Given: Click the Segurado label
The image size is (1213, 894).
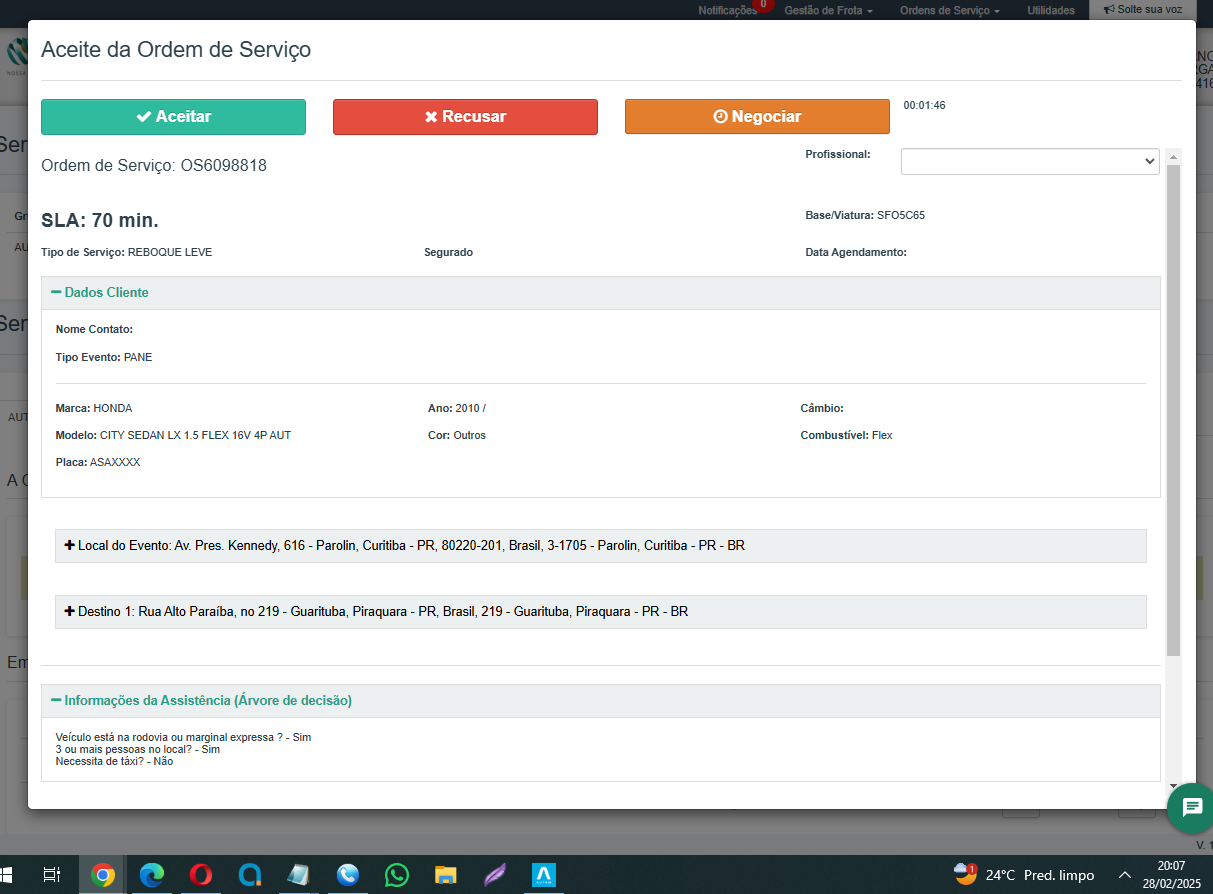Looking at the screenshot, I should [x=448, y=252].
